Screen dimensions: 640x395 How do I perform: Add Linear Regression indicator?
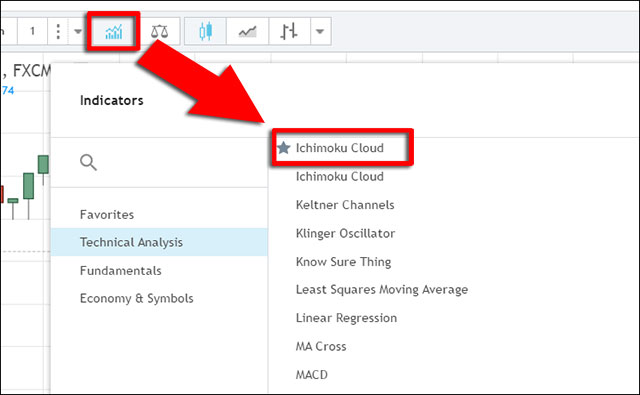point(346,318)
